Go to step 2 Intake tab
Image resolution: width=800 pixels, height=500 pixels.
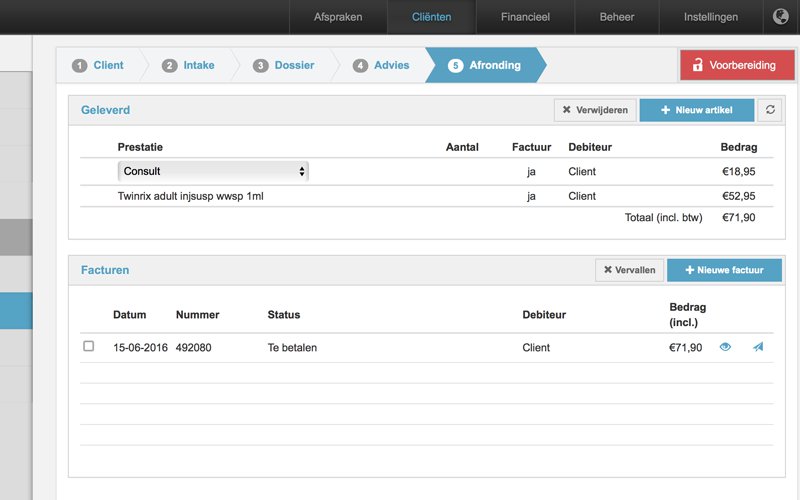pos(188,65)
